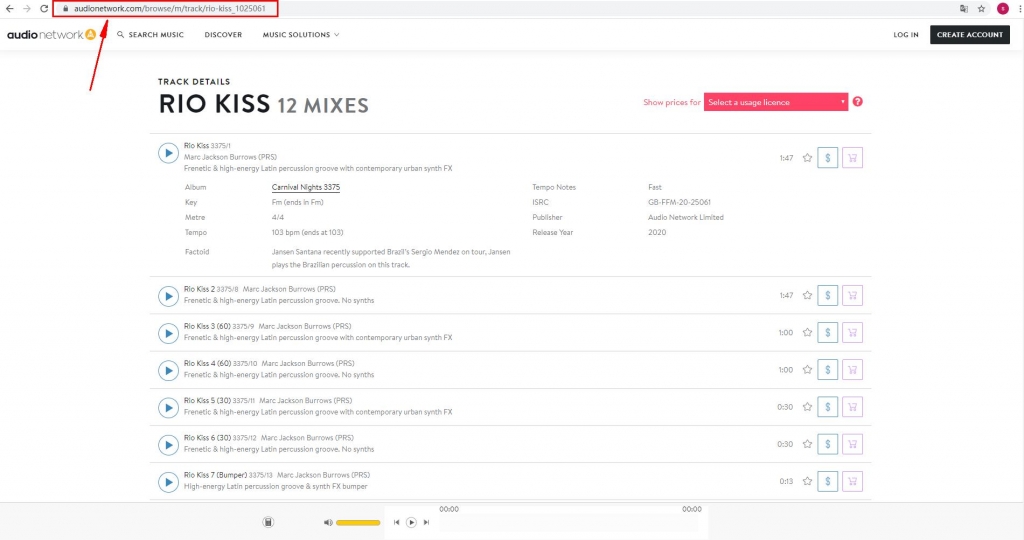1024x540 pixels.
Task: Click the Create Account button
Action: [x=969, y=35]
